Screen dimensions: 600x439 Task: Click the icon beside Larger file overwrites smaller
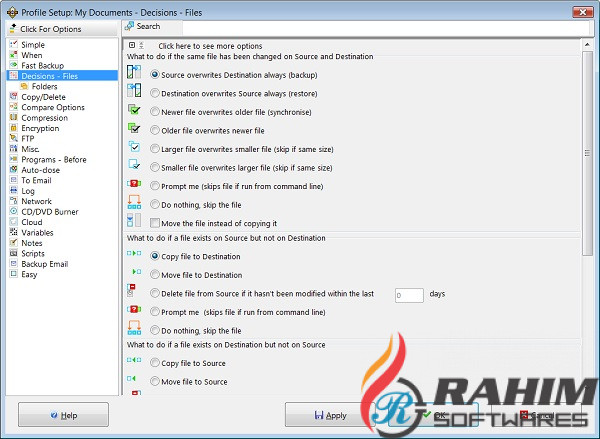pyautogui.click(x=134, y=147)
